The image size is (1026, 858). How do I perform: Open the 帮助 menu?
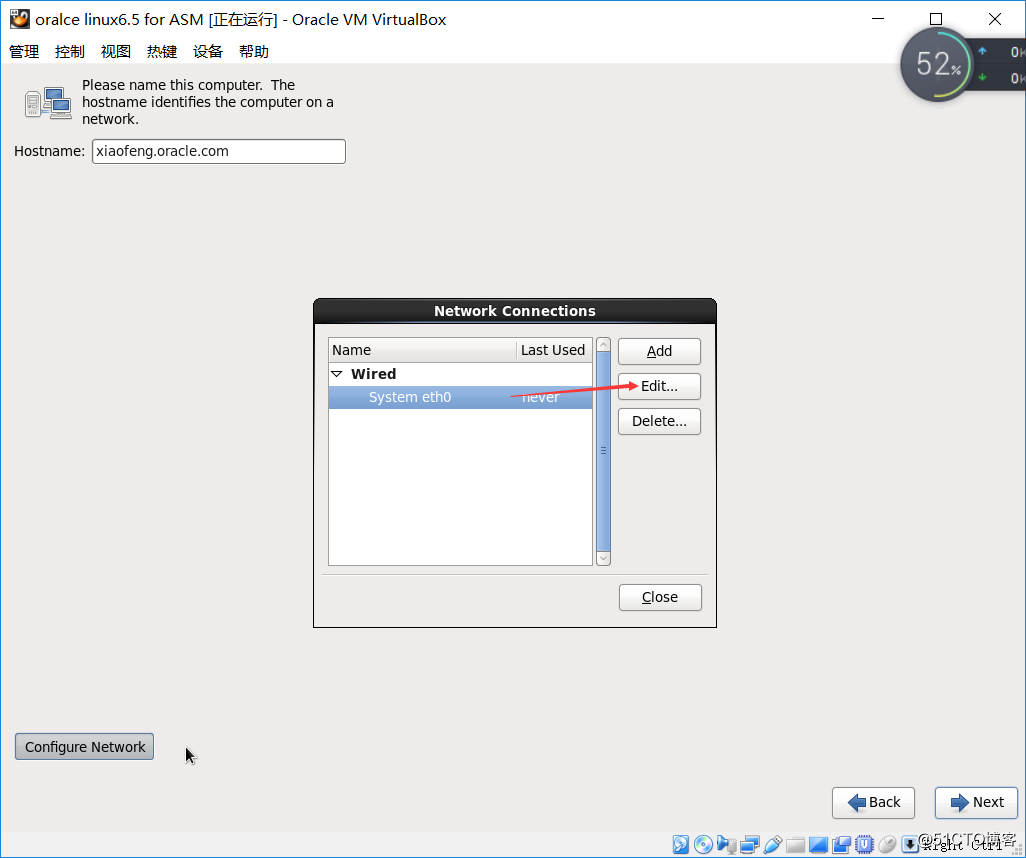[254, 52]
